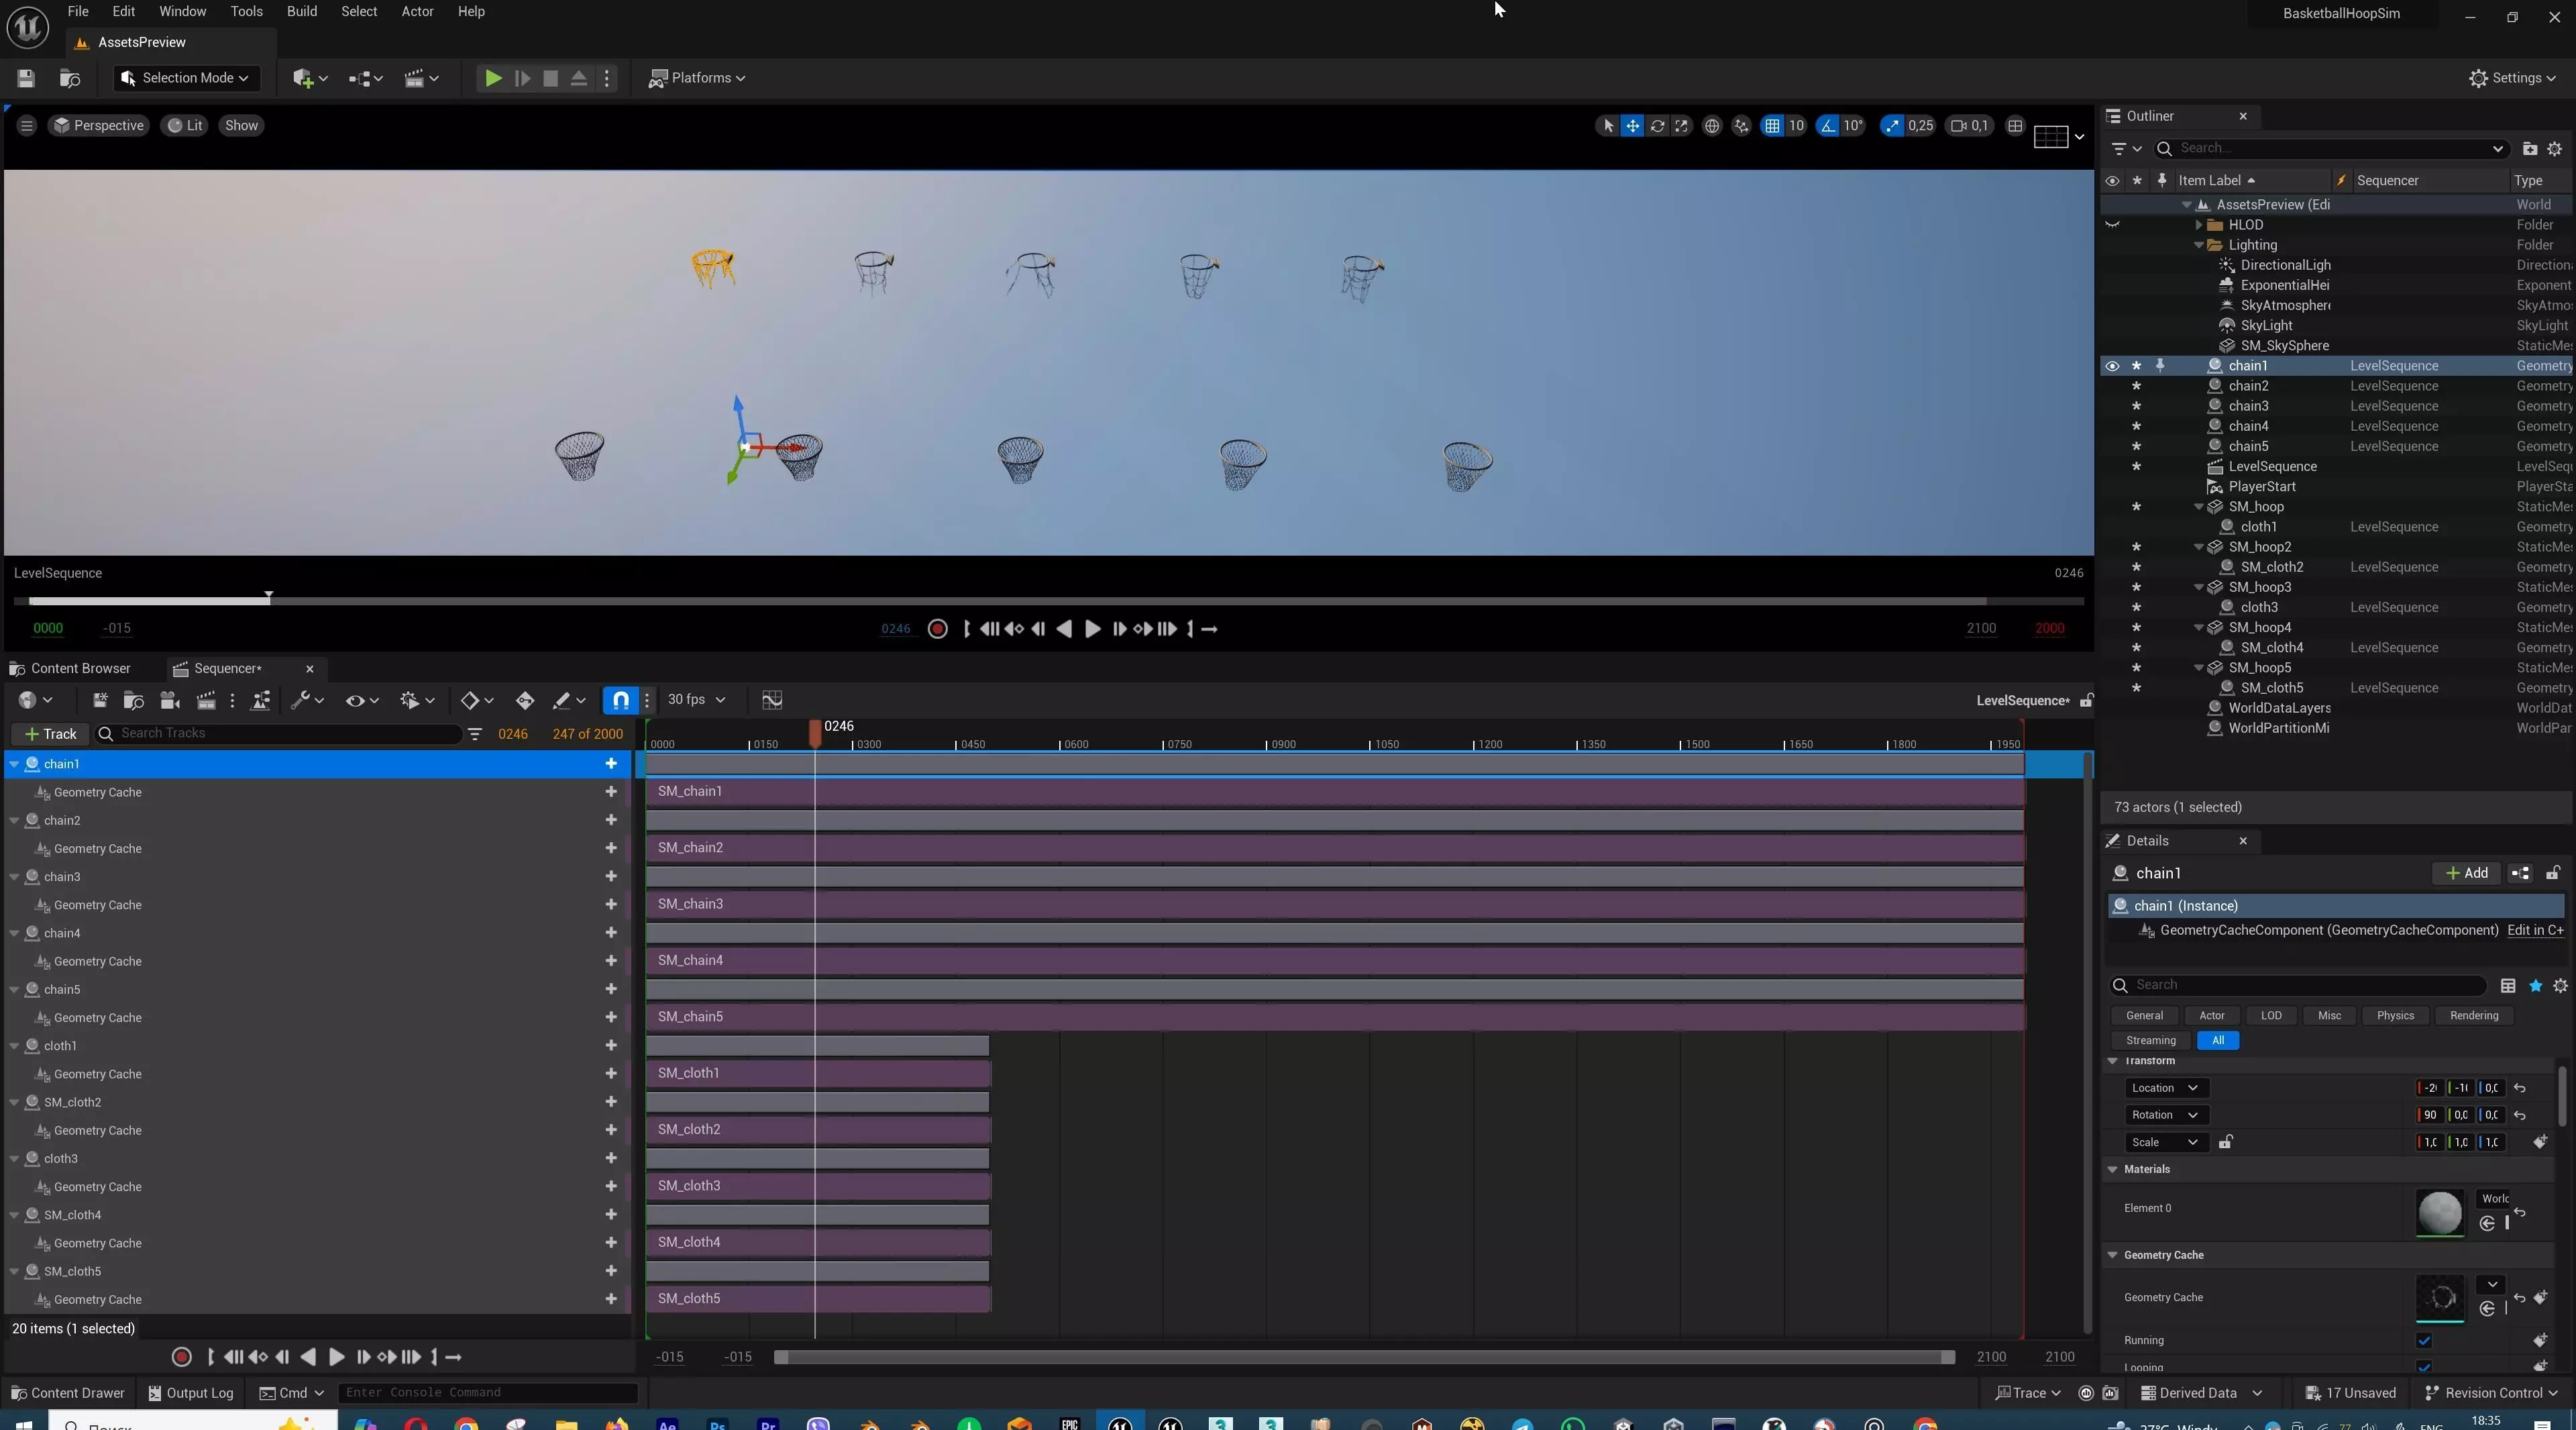The height and width of the screenshot is (1430, 2576).
Task: Click the green Play level button
Action: [493, 78]
